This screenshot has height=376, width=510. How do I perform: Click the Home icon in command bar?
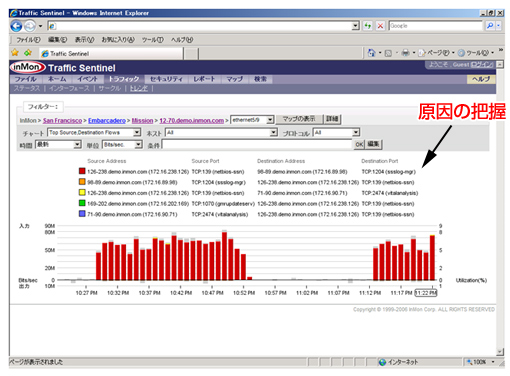point(371,53)
